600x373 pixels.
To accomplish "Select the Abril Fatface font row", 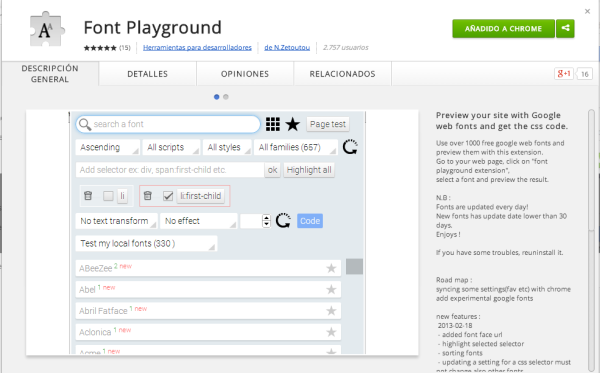I will (x=208, y=311).
